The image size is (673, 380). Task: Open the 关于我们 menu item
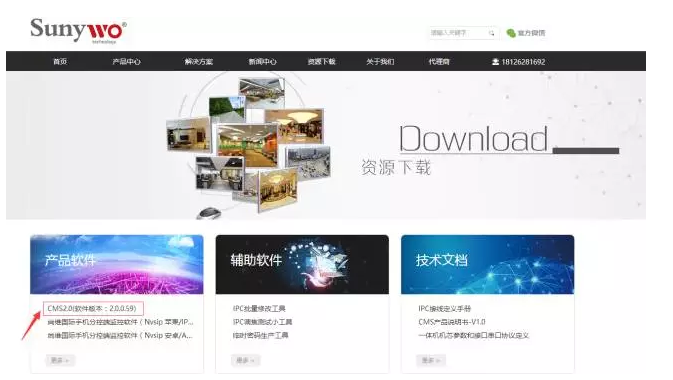(x=380, y=61)
